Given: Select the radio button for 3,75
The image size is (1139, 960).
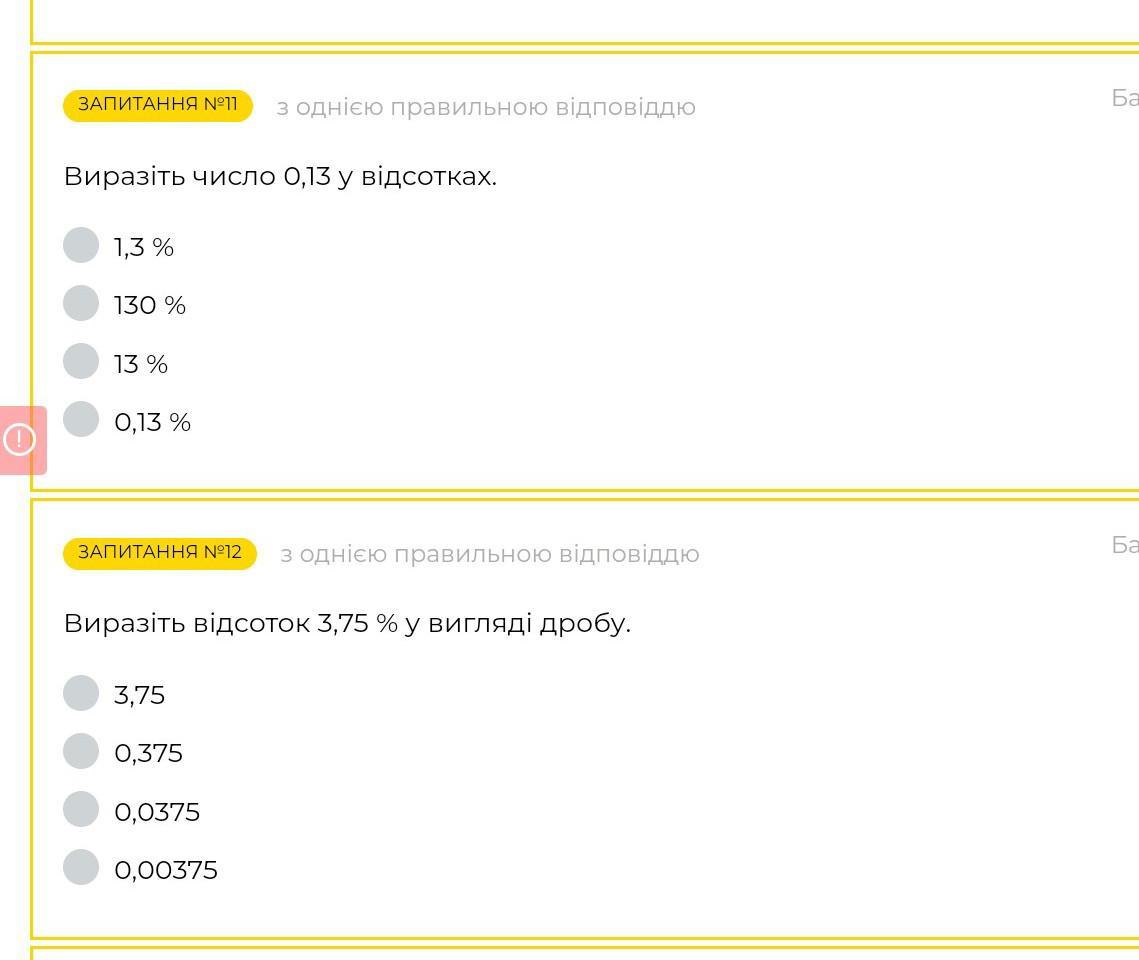Looking at the screenshot, I should [81, 693].
